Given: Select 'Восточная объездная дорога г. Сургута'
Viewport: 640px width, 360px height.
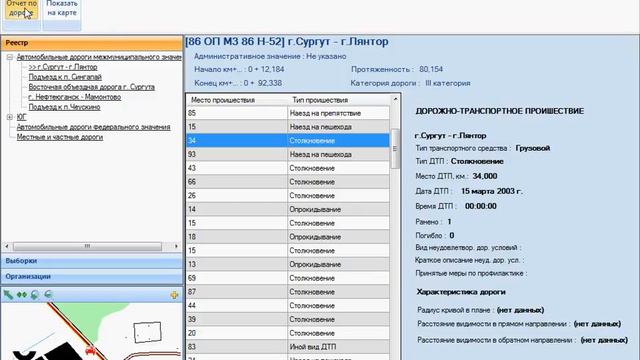Looking at the screenshot, I should [91, 87].
